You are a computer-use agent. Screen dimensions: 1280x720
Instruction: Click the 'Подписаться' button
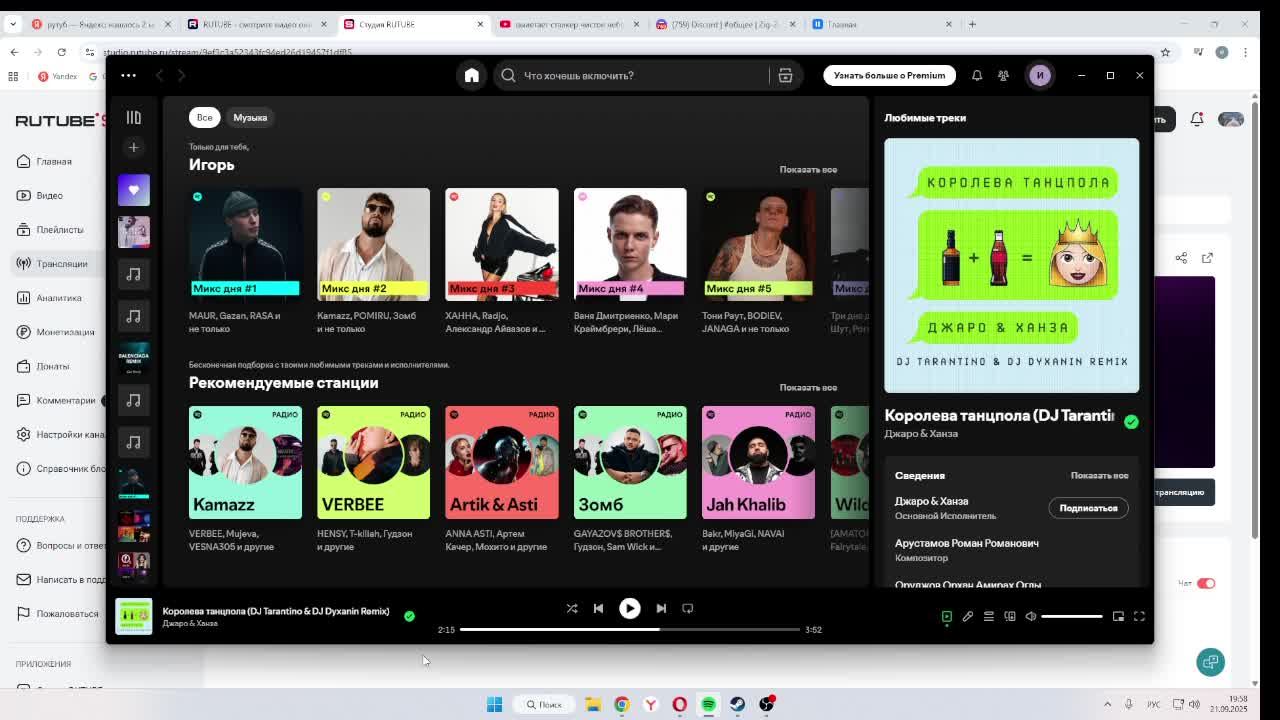point(1088,508)
